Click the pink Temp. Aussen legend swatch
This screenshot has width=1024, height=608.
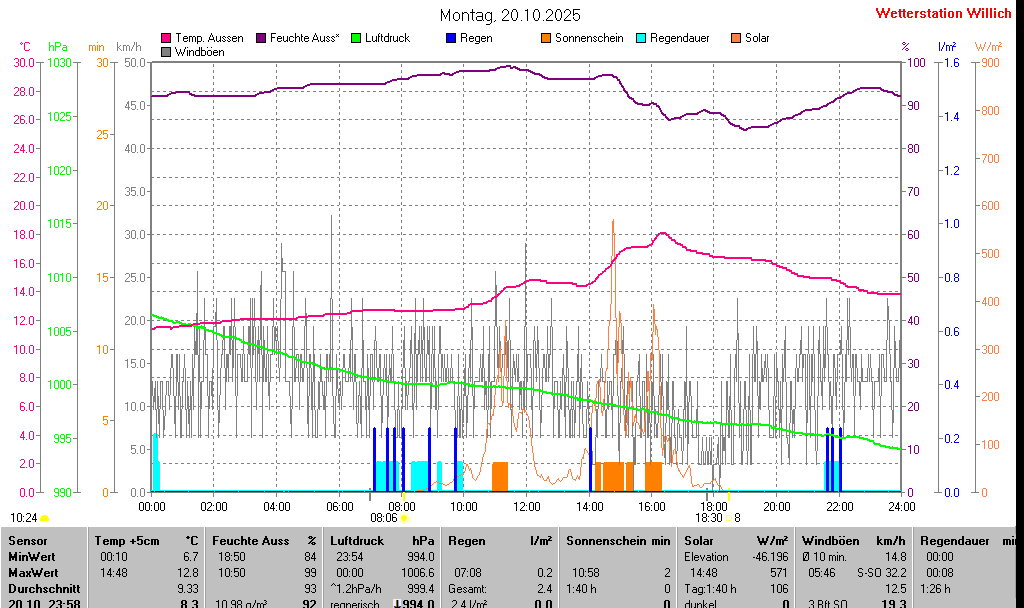(166, 38)
